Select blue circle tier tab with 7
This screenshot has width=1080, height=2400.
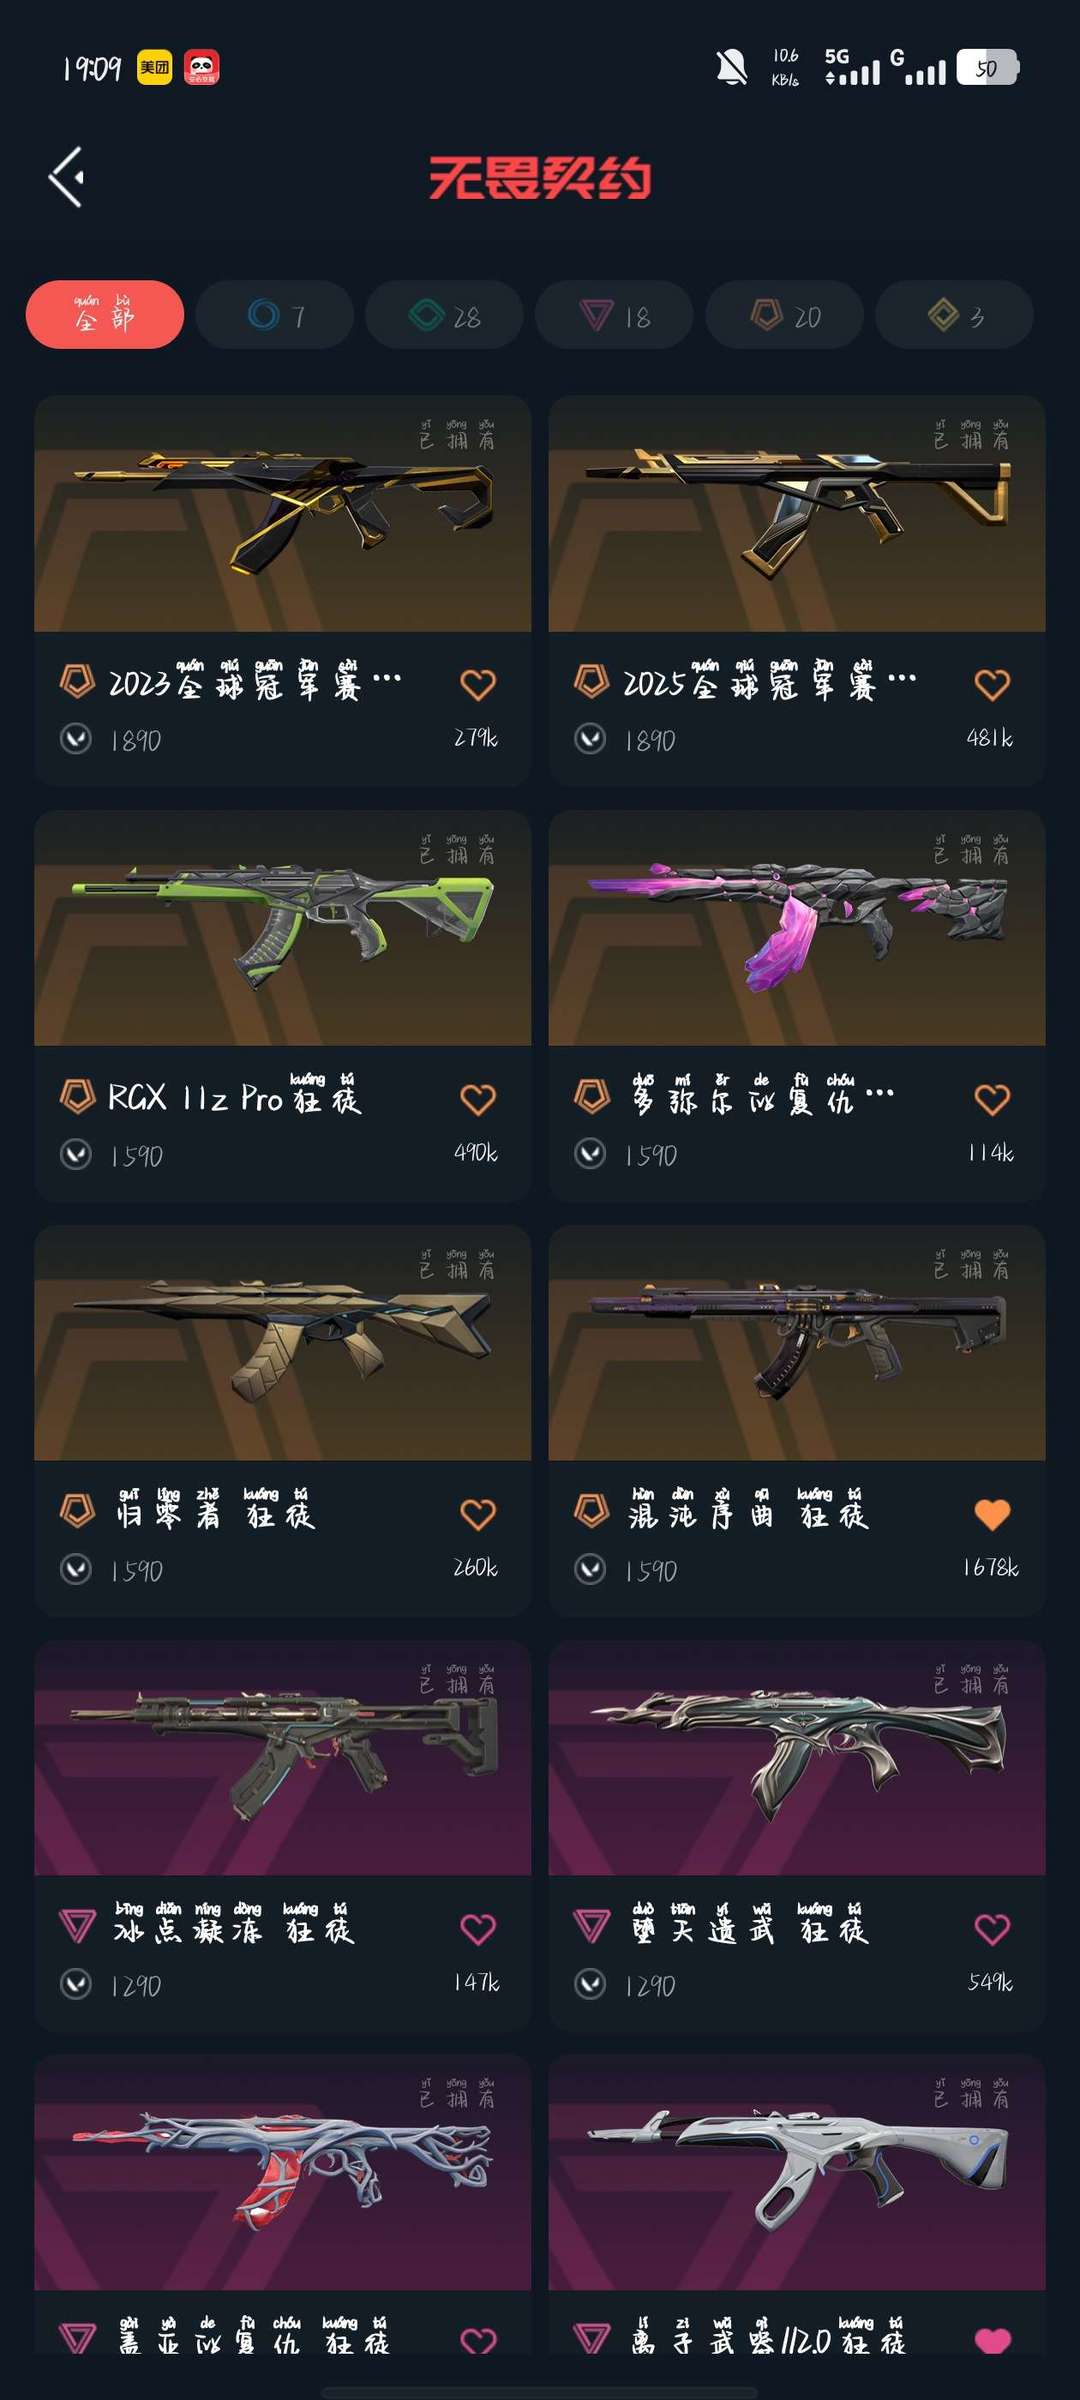pyautogui.click(x=275, y=315)
